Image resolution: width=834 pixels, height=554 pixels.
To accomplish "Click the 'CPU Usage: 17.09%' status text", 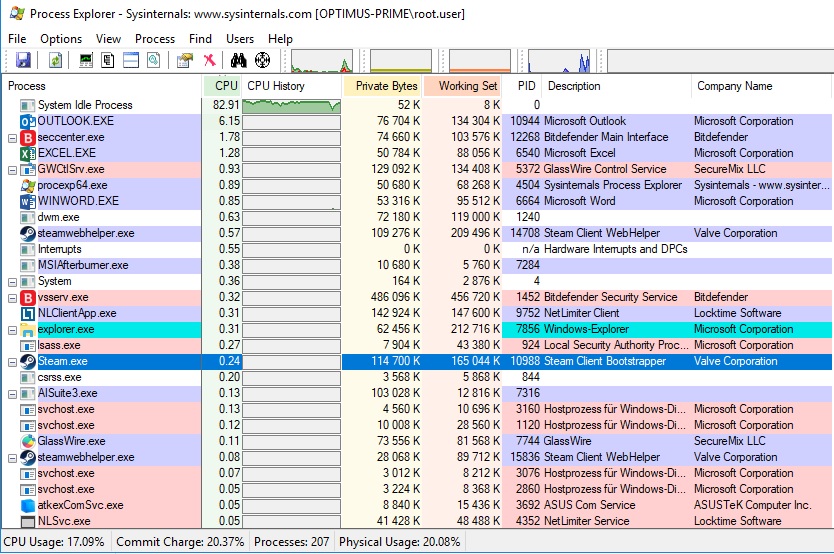I will click(54, 542).
